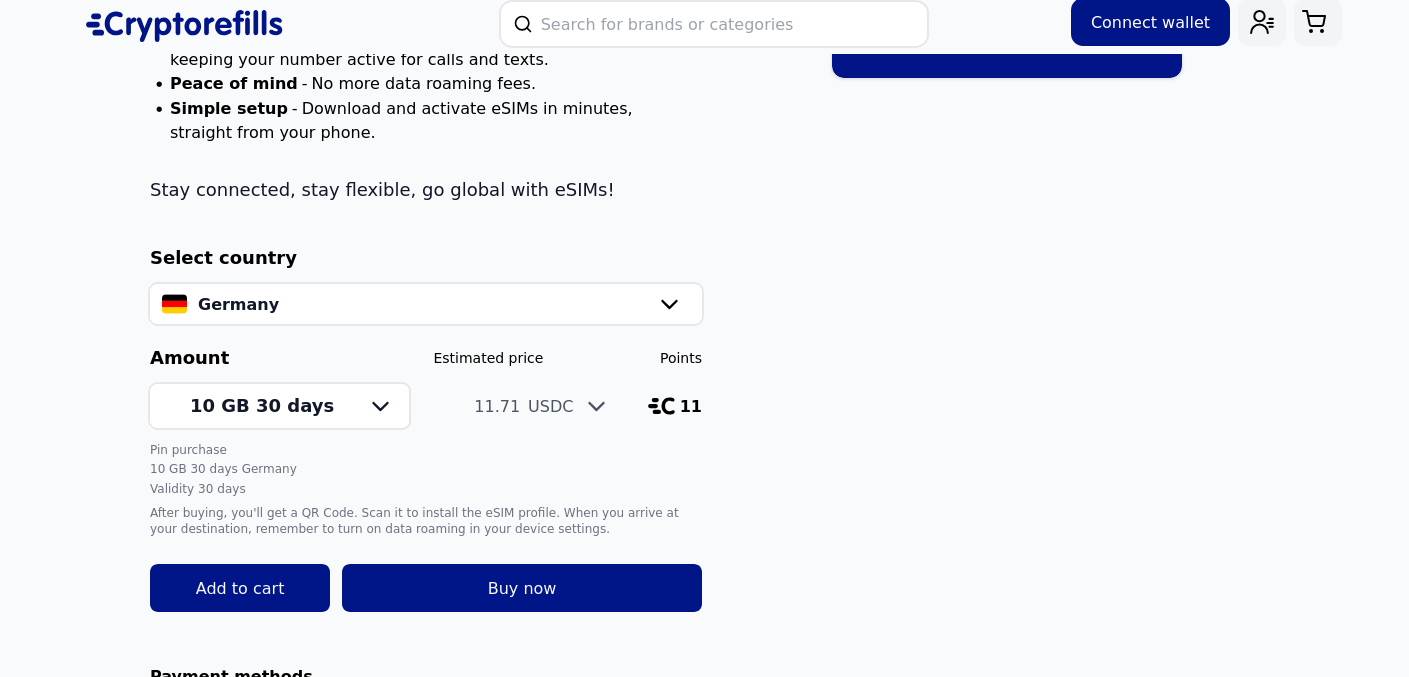Click the Select country label

pos(223,258)
